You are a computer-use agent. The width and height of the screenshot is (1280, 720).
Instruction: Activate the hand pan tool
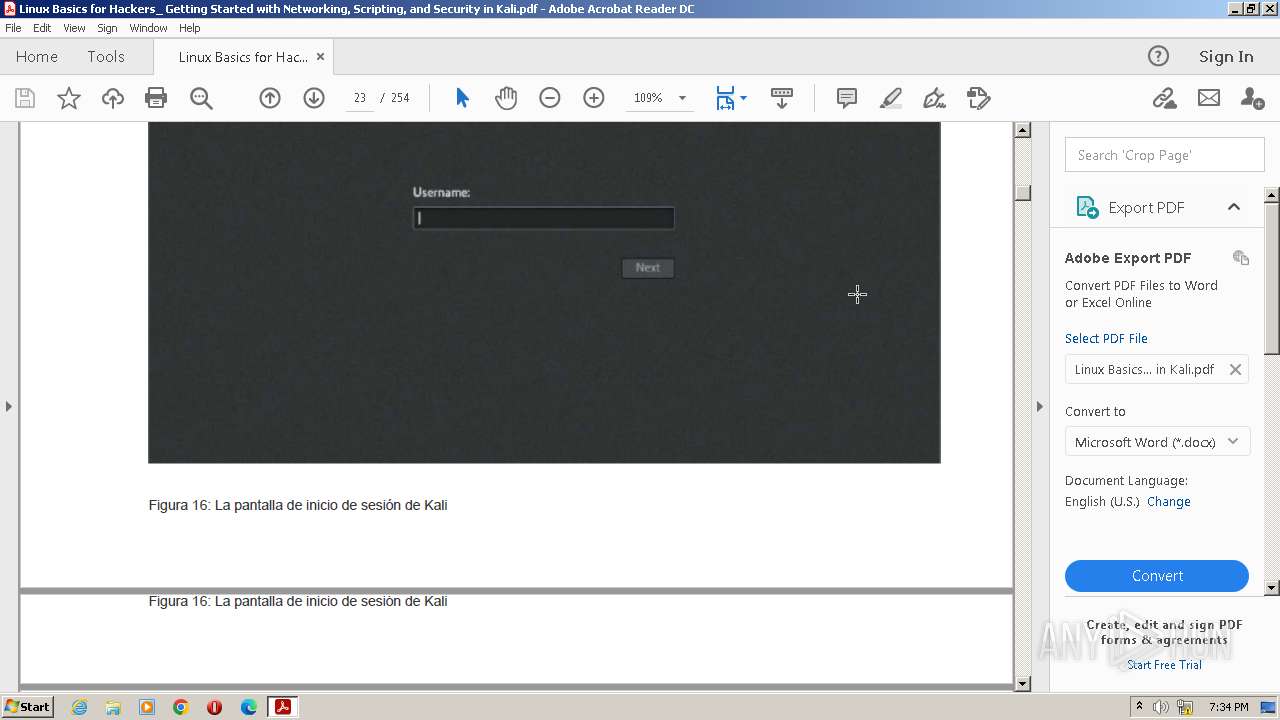pyautogui.click(x=506, y=98)
